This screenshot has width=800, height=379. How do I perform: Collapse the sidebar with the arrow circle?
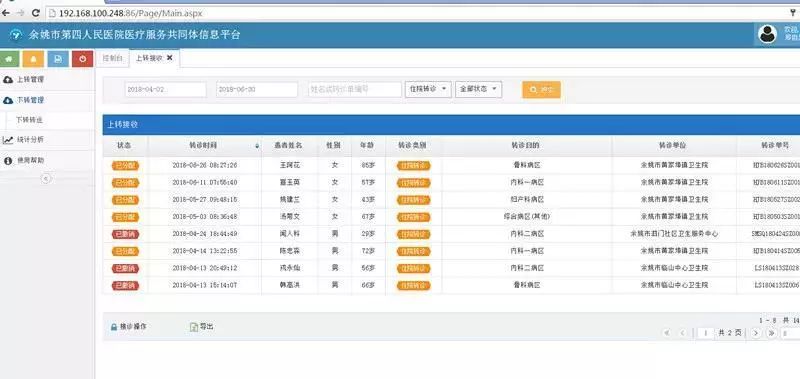tap(46, 179)
